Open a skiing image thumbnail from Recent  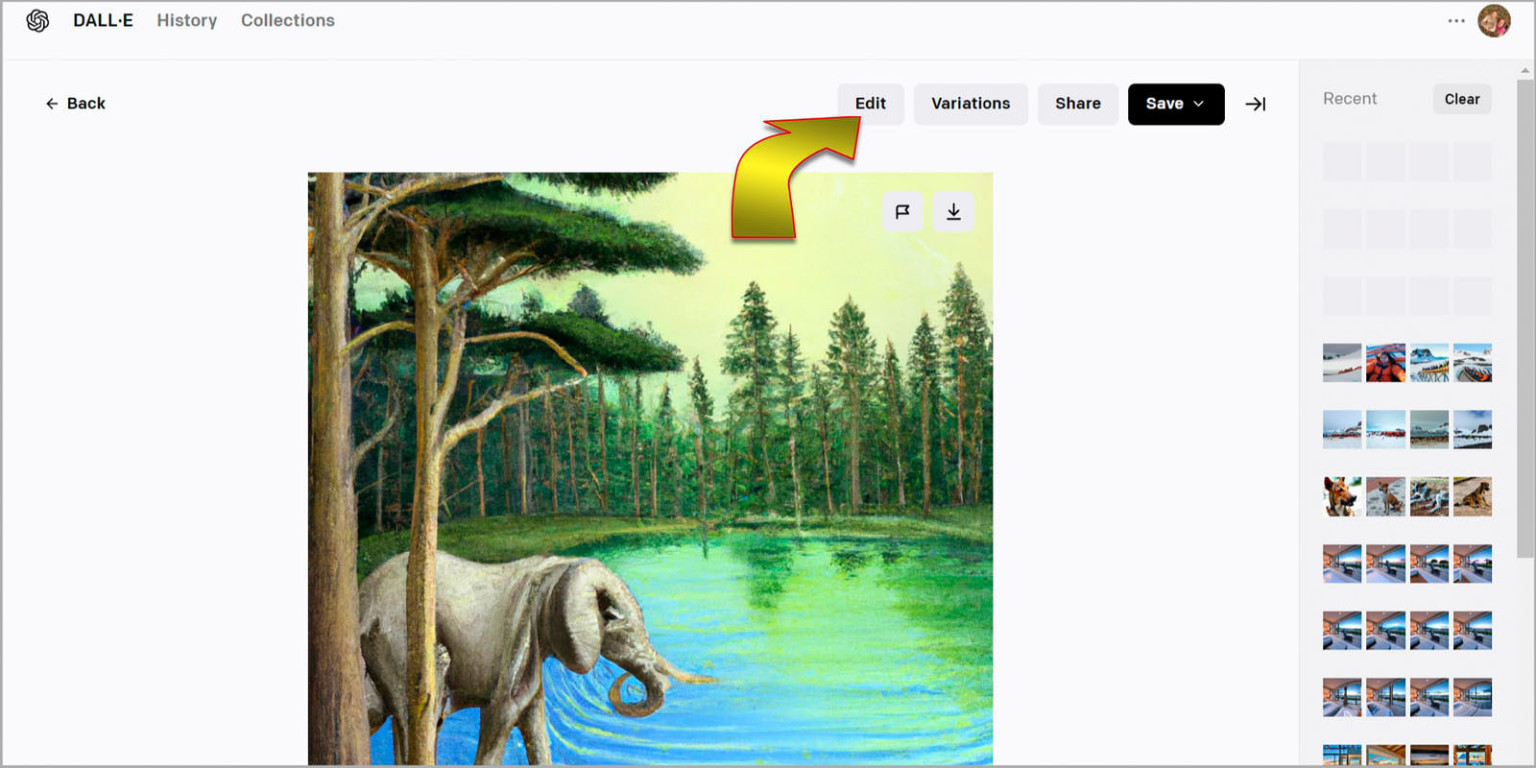1341,362
